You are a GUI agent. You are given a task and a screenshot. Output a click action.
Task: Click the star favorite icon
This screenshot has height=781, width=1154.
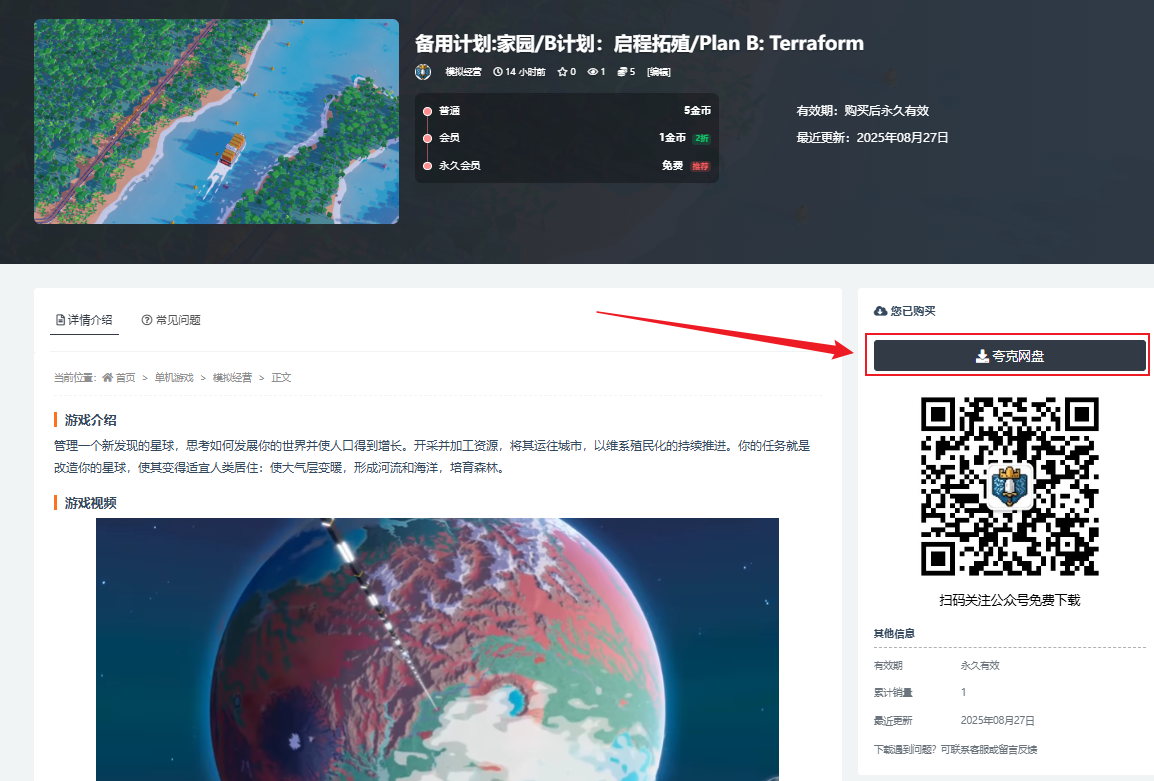point(563,72)
